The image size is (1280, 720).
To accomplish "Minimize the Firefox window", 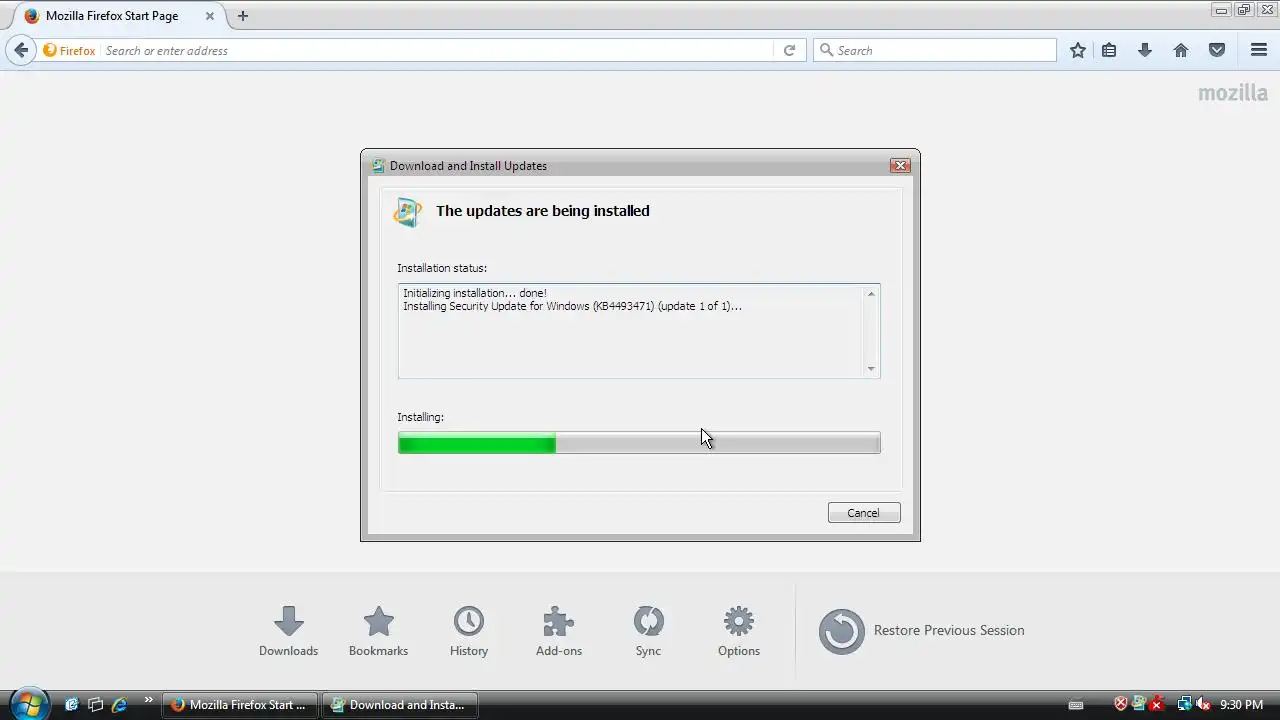I will click(1222, 9).
